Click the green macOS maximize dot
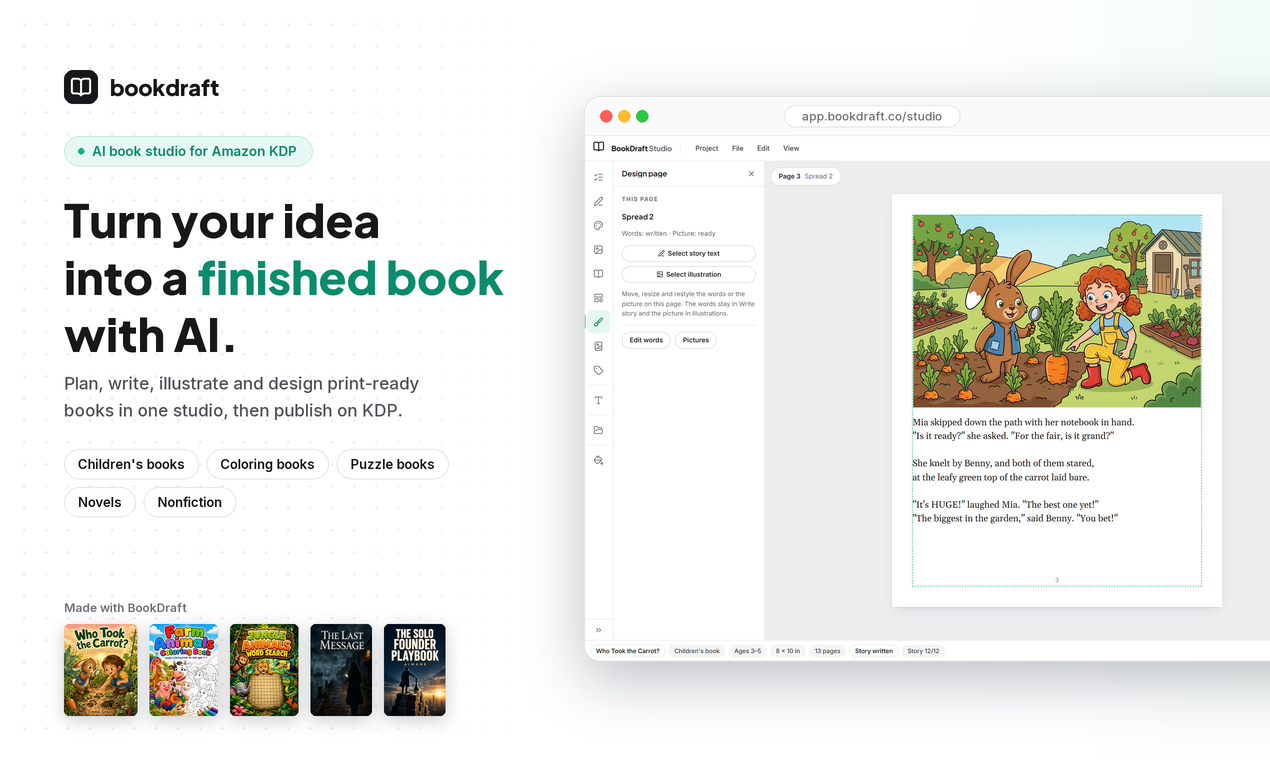Viewport: 1270px width, 760px height. point(642,116)
